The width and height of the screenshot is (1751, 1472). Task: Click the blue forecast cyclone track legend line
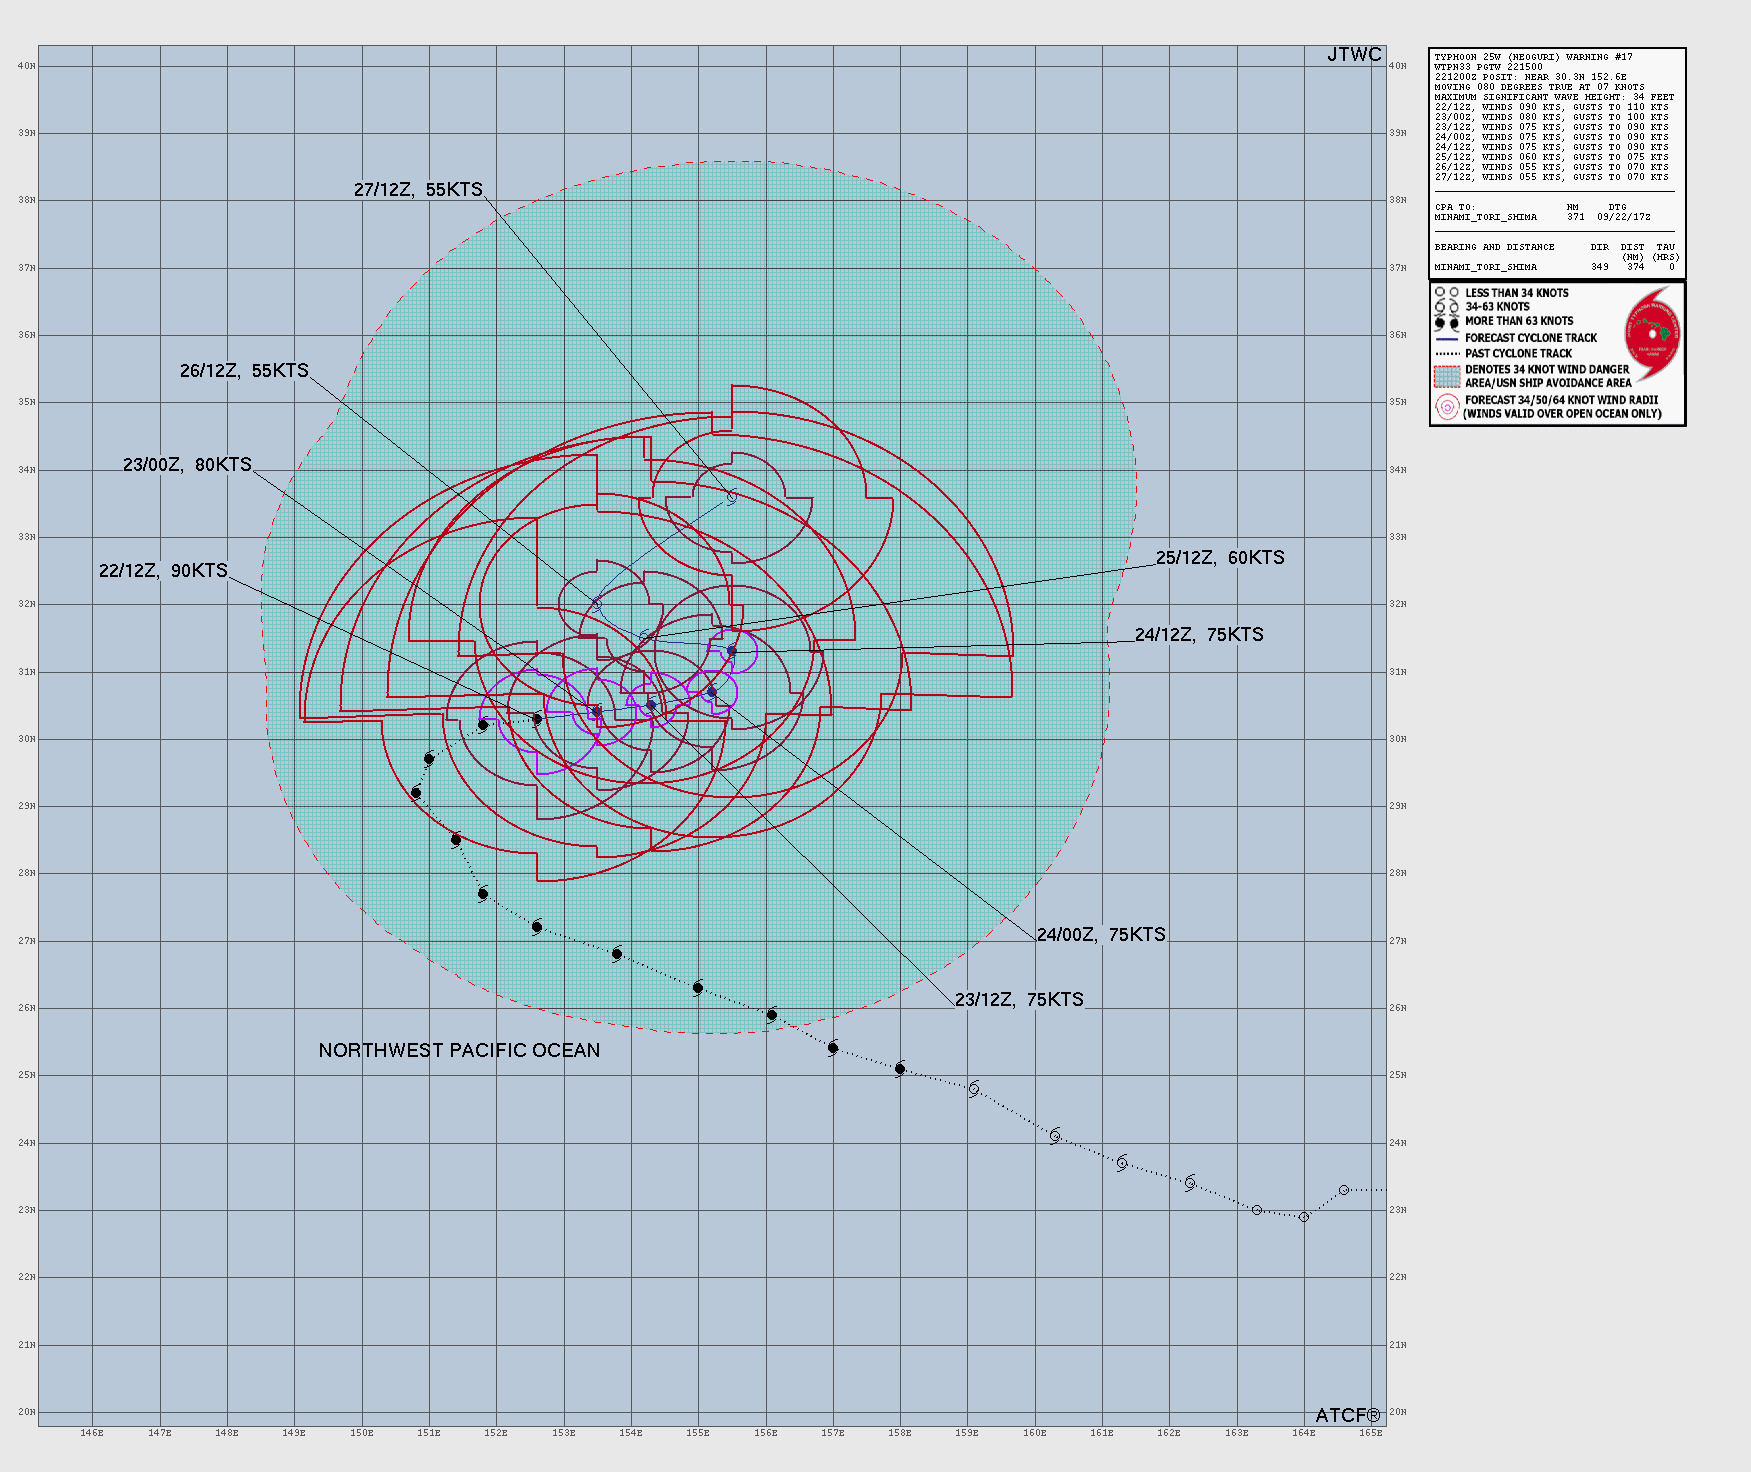coord(1446,338)
